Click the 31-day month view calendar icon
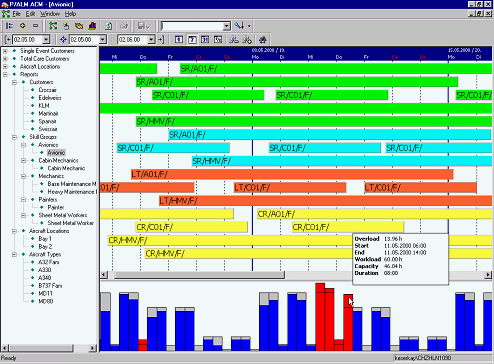 click(x=205, y=39)
